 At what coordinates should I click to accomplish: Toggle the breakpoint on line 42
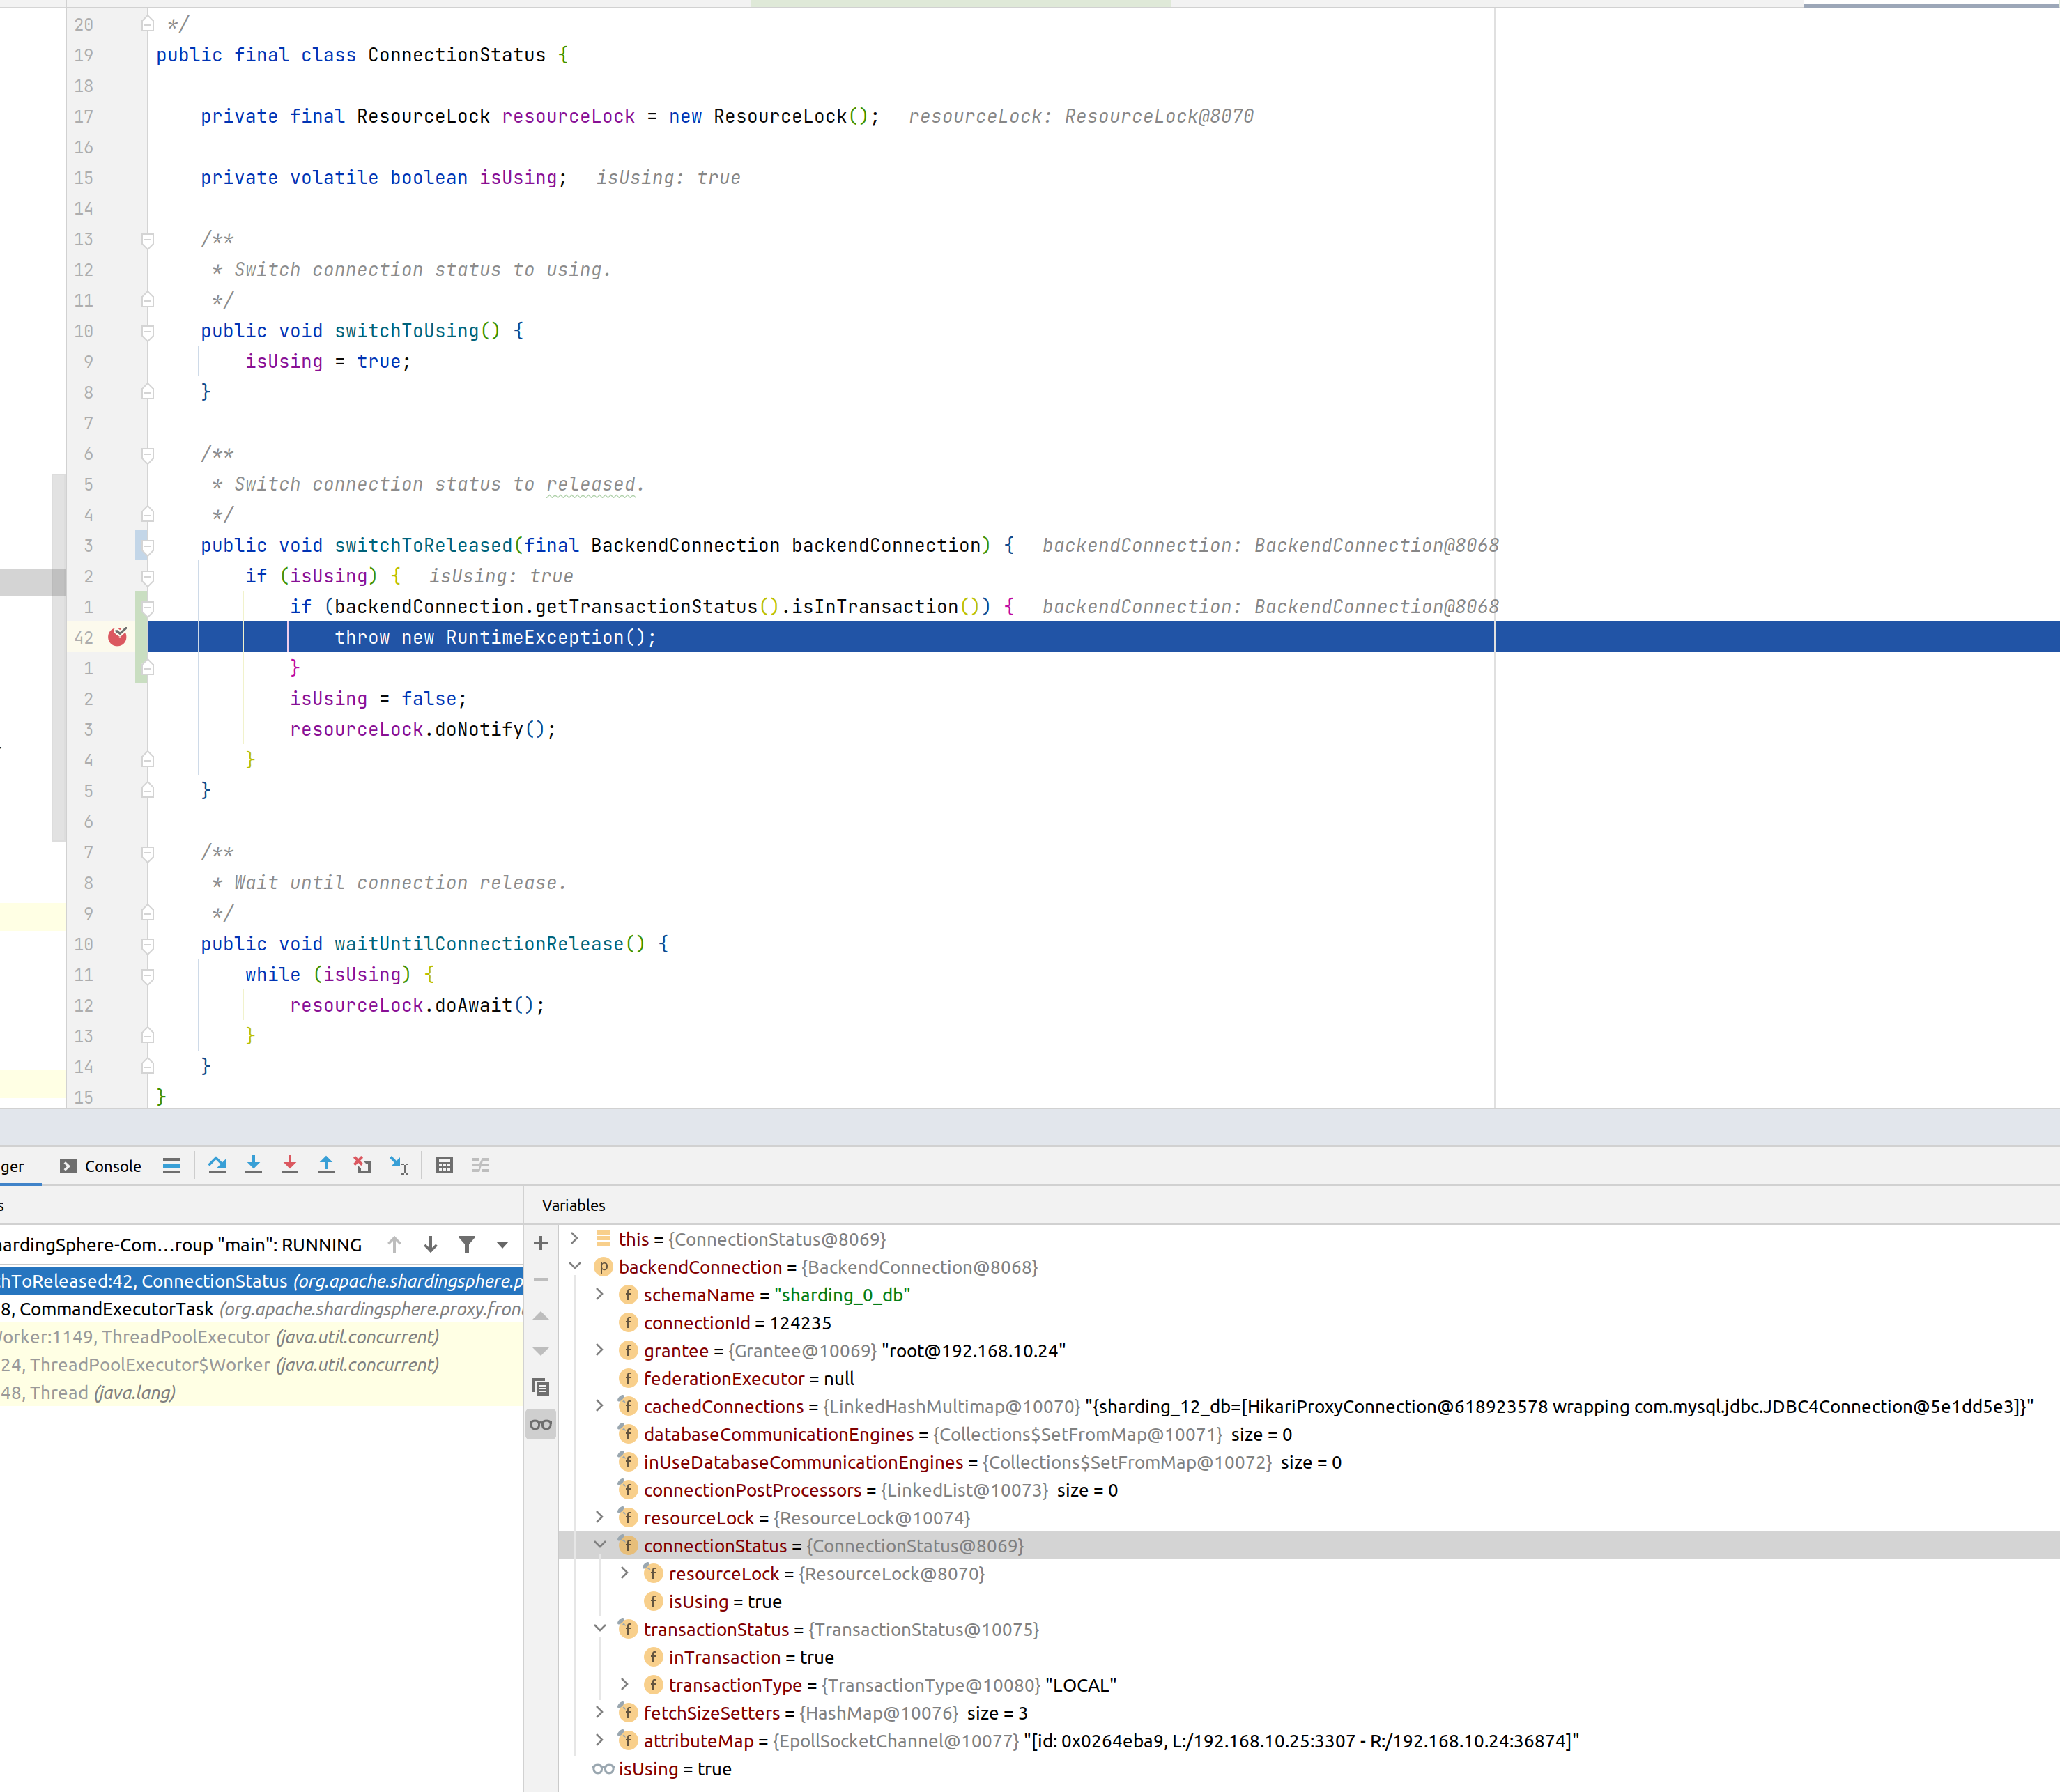tap(118, 637)
